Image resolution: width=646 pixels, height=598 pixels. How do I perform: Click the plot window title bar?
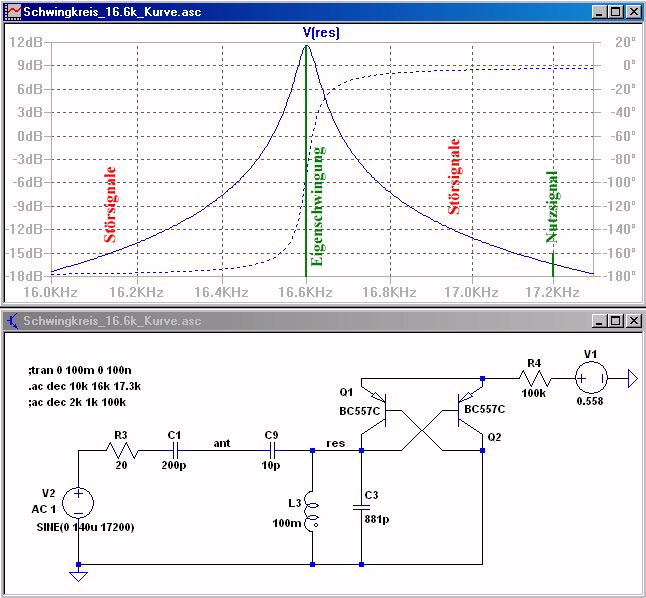321,12
